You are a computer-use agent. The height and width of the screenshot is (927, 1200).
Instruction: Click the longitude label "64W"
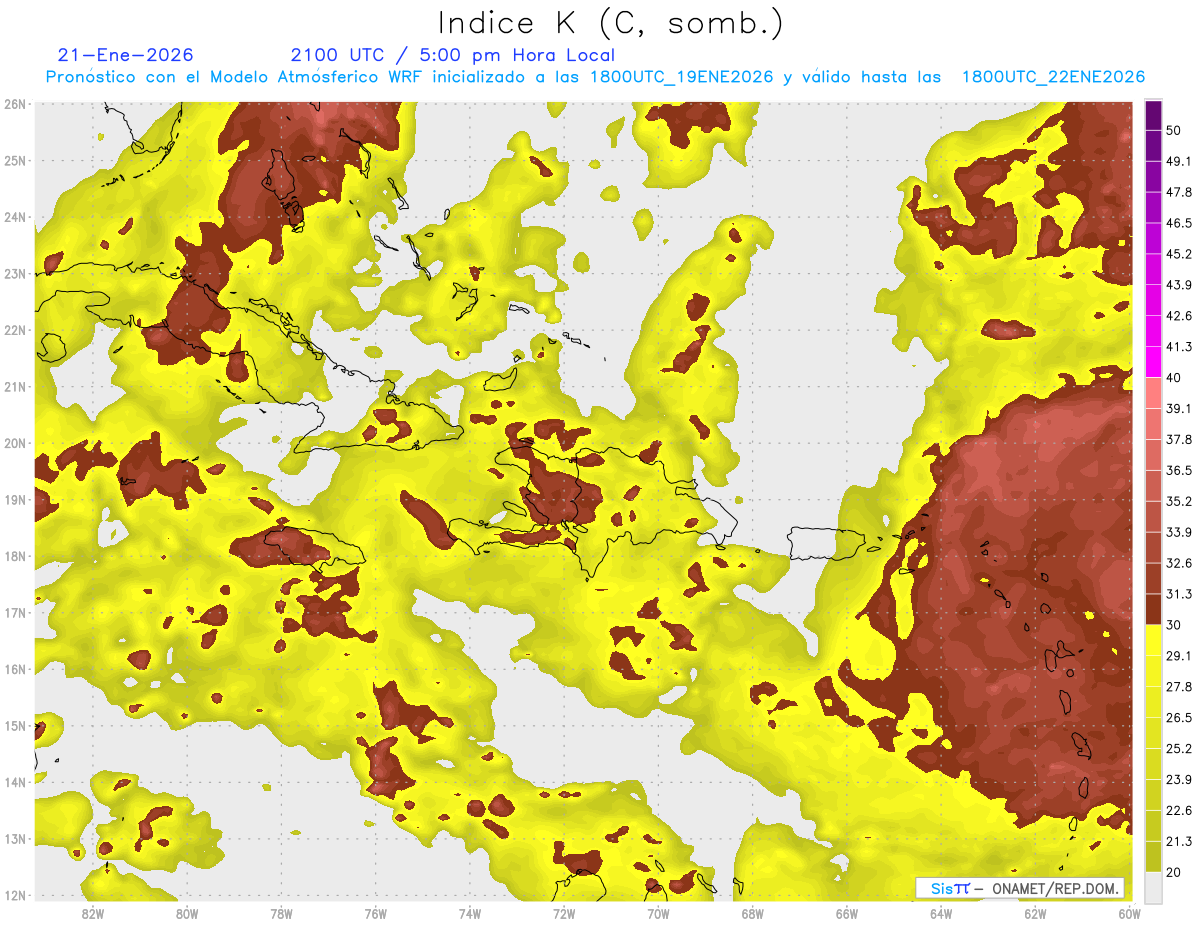(941, 913)
